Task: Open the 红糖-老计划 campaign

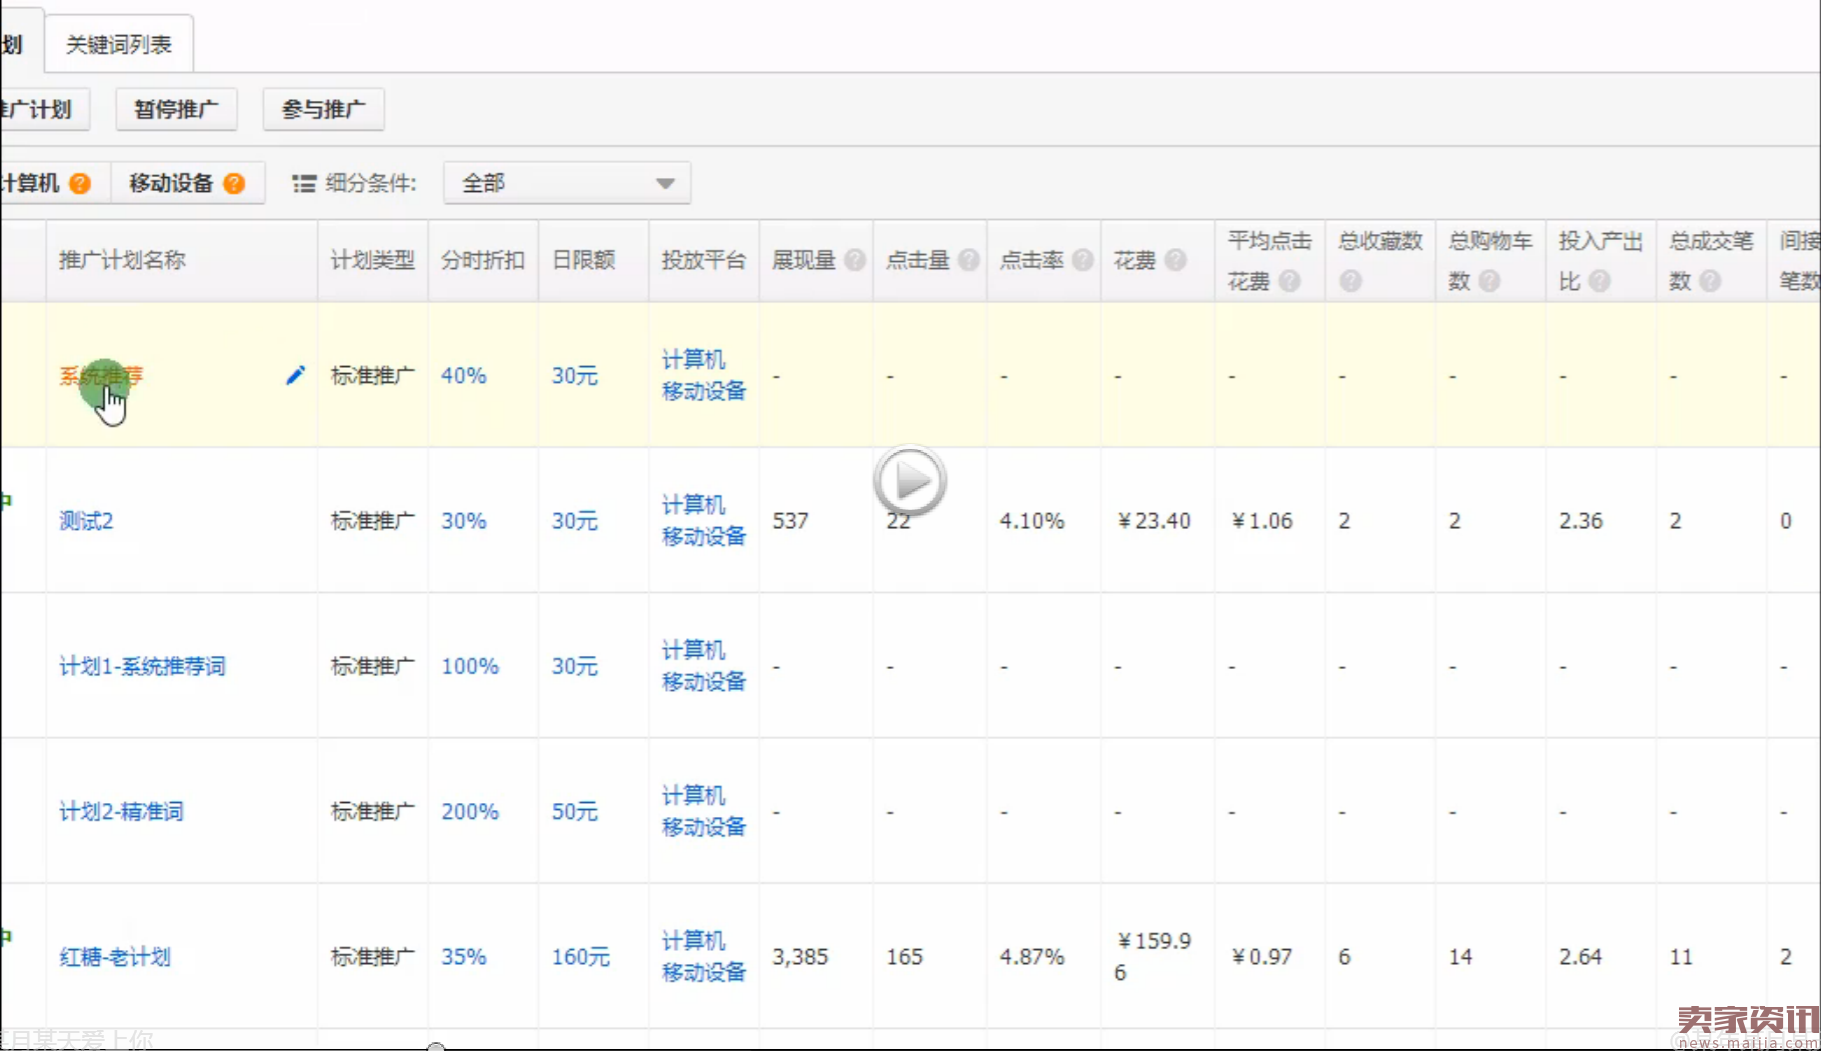Action: 115,957
